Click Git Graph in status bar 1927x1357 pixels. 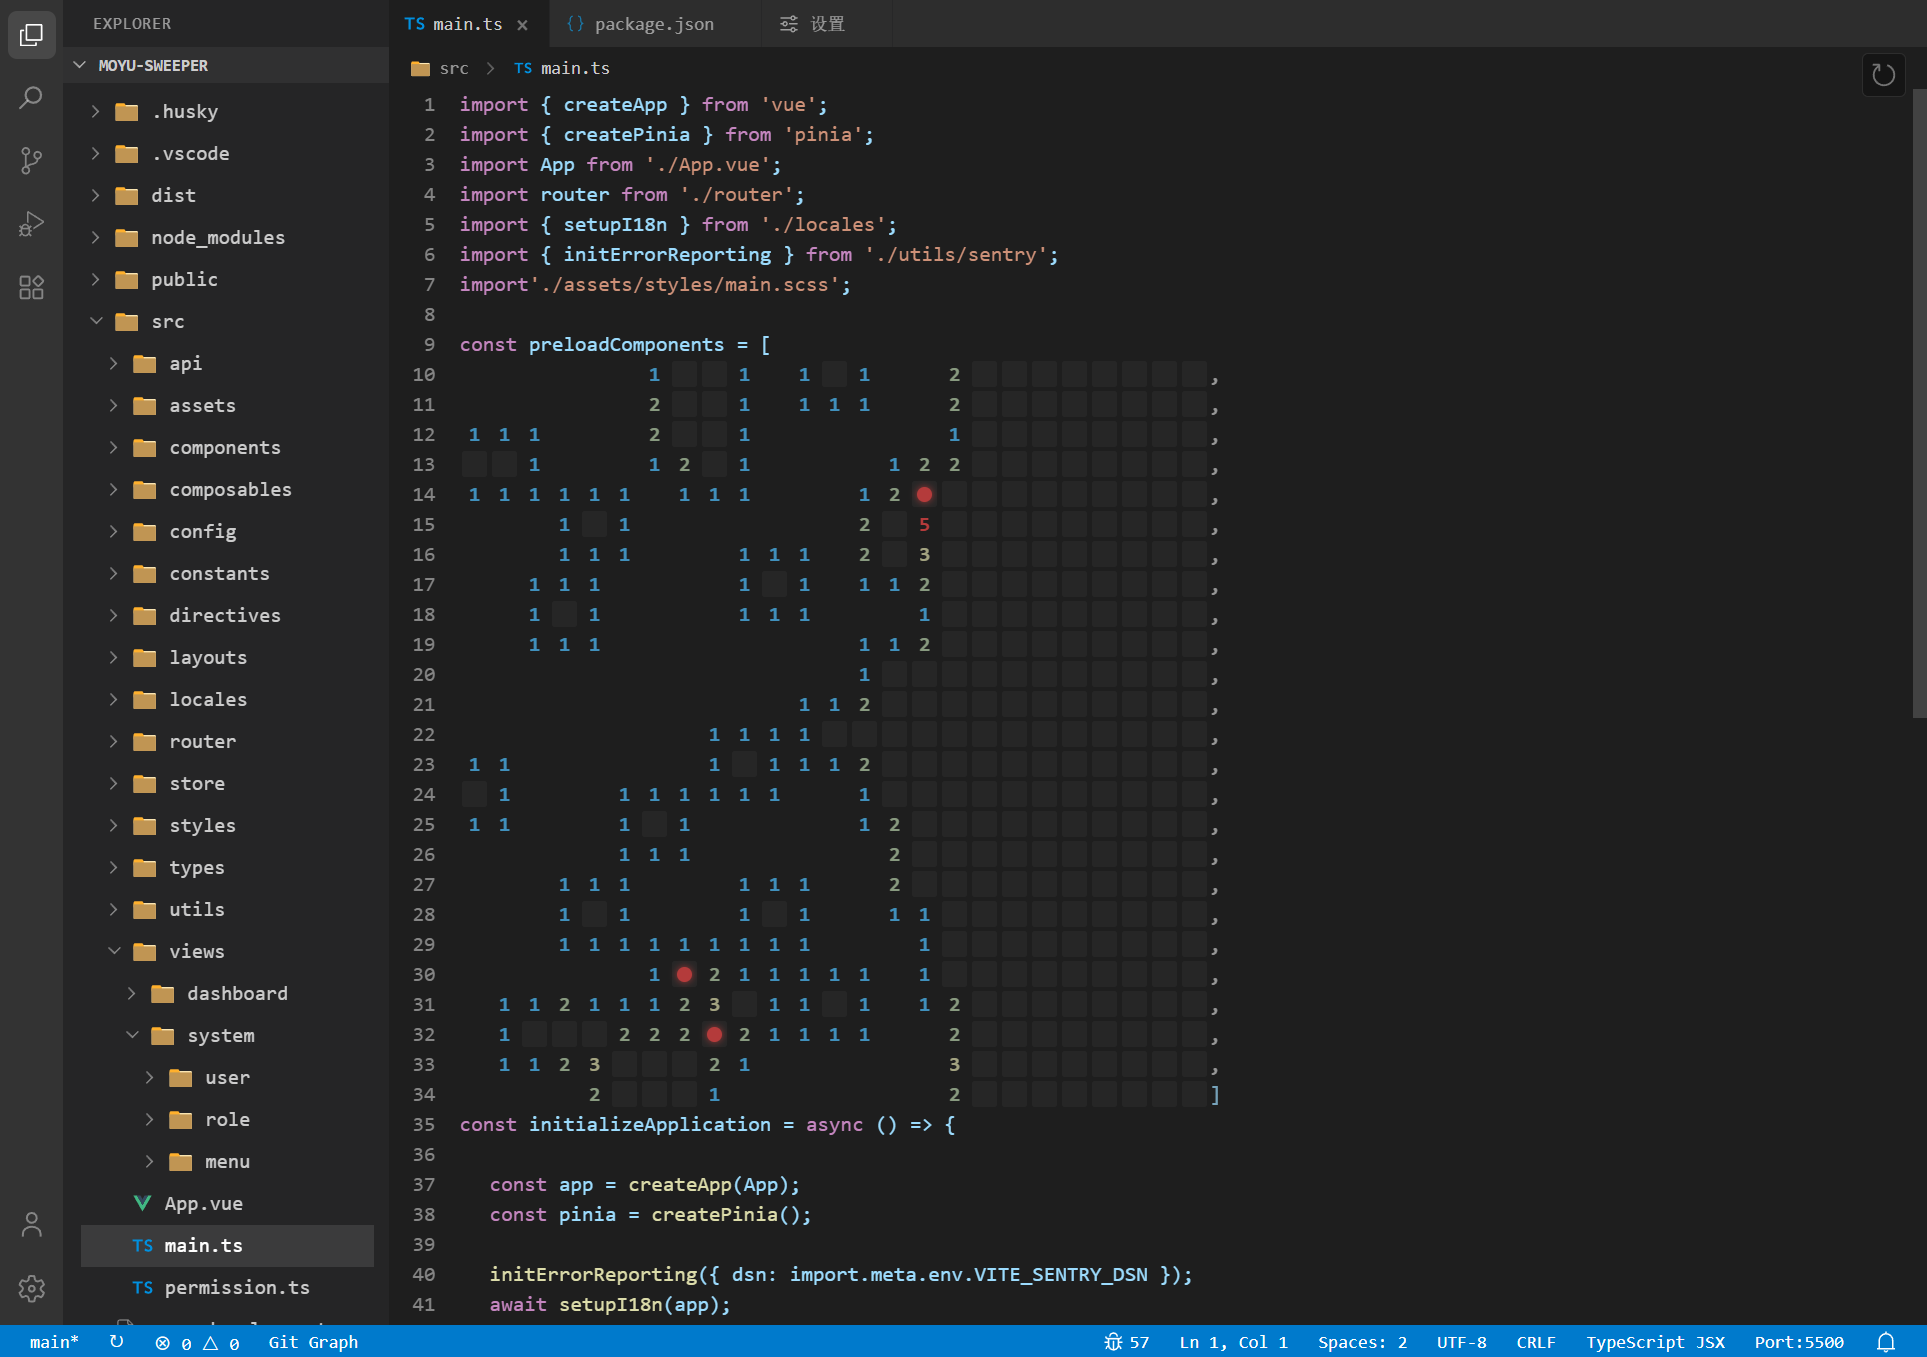313,1342
